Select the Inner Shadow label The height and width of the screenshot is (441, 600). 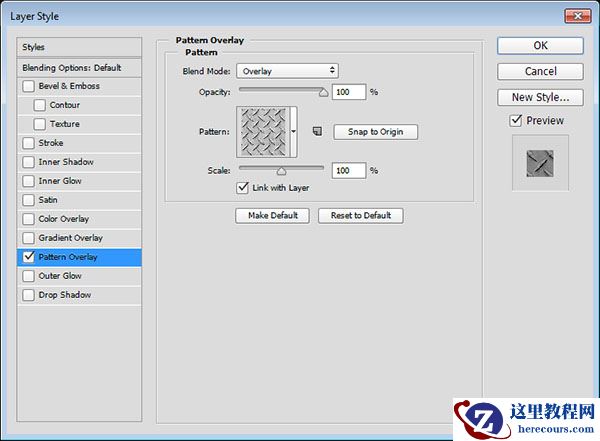click(66, 162)
